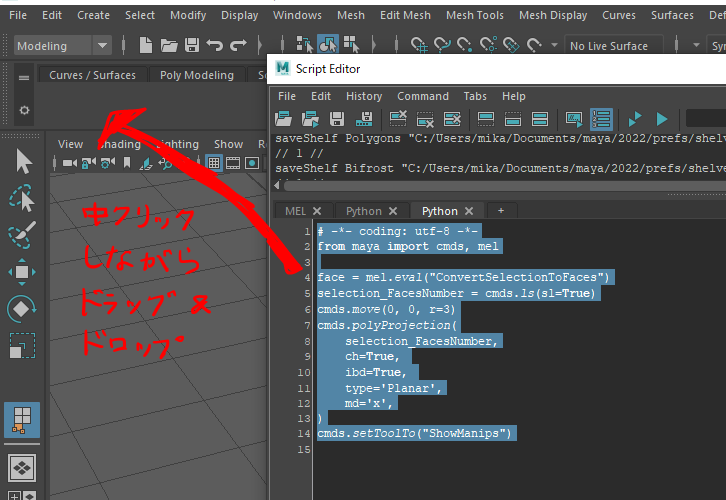
Task: Click the New Scene icon in Maya toolbar
Action: tap(145, 45)
